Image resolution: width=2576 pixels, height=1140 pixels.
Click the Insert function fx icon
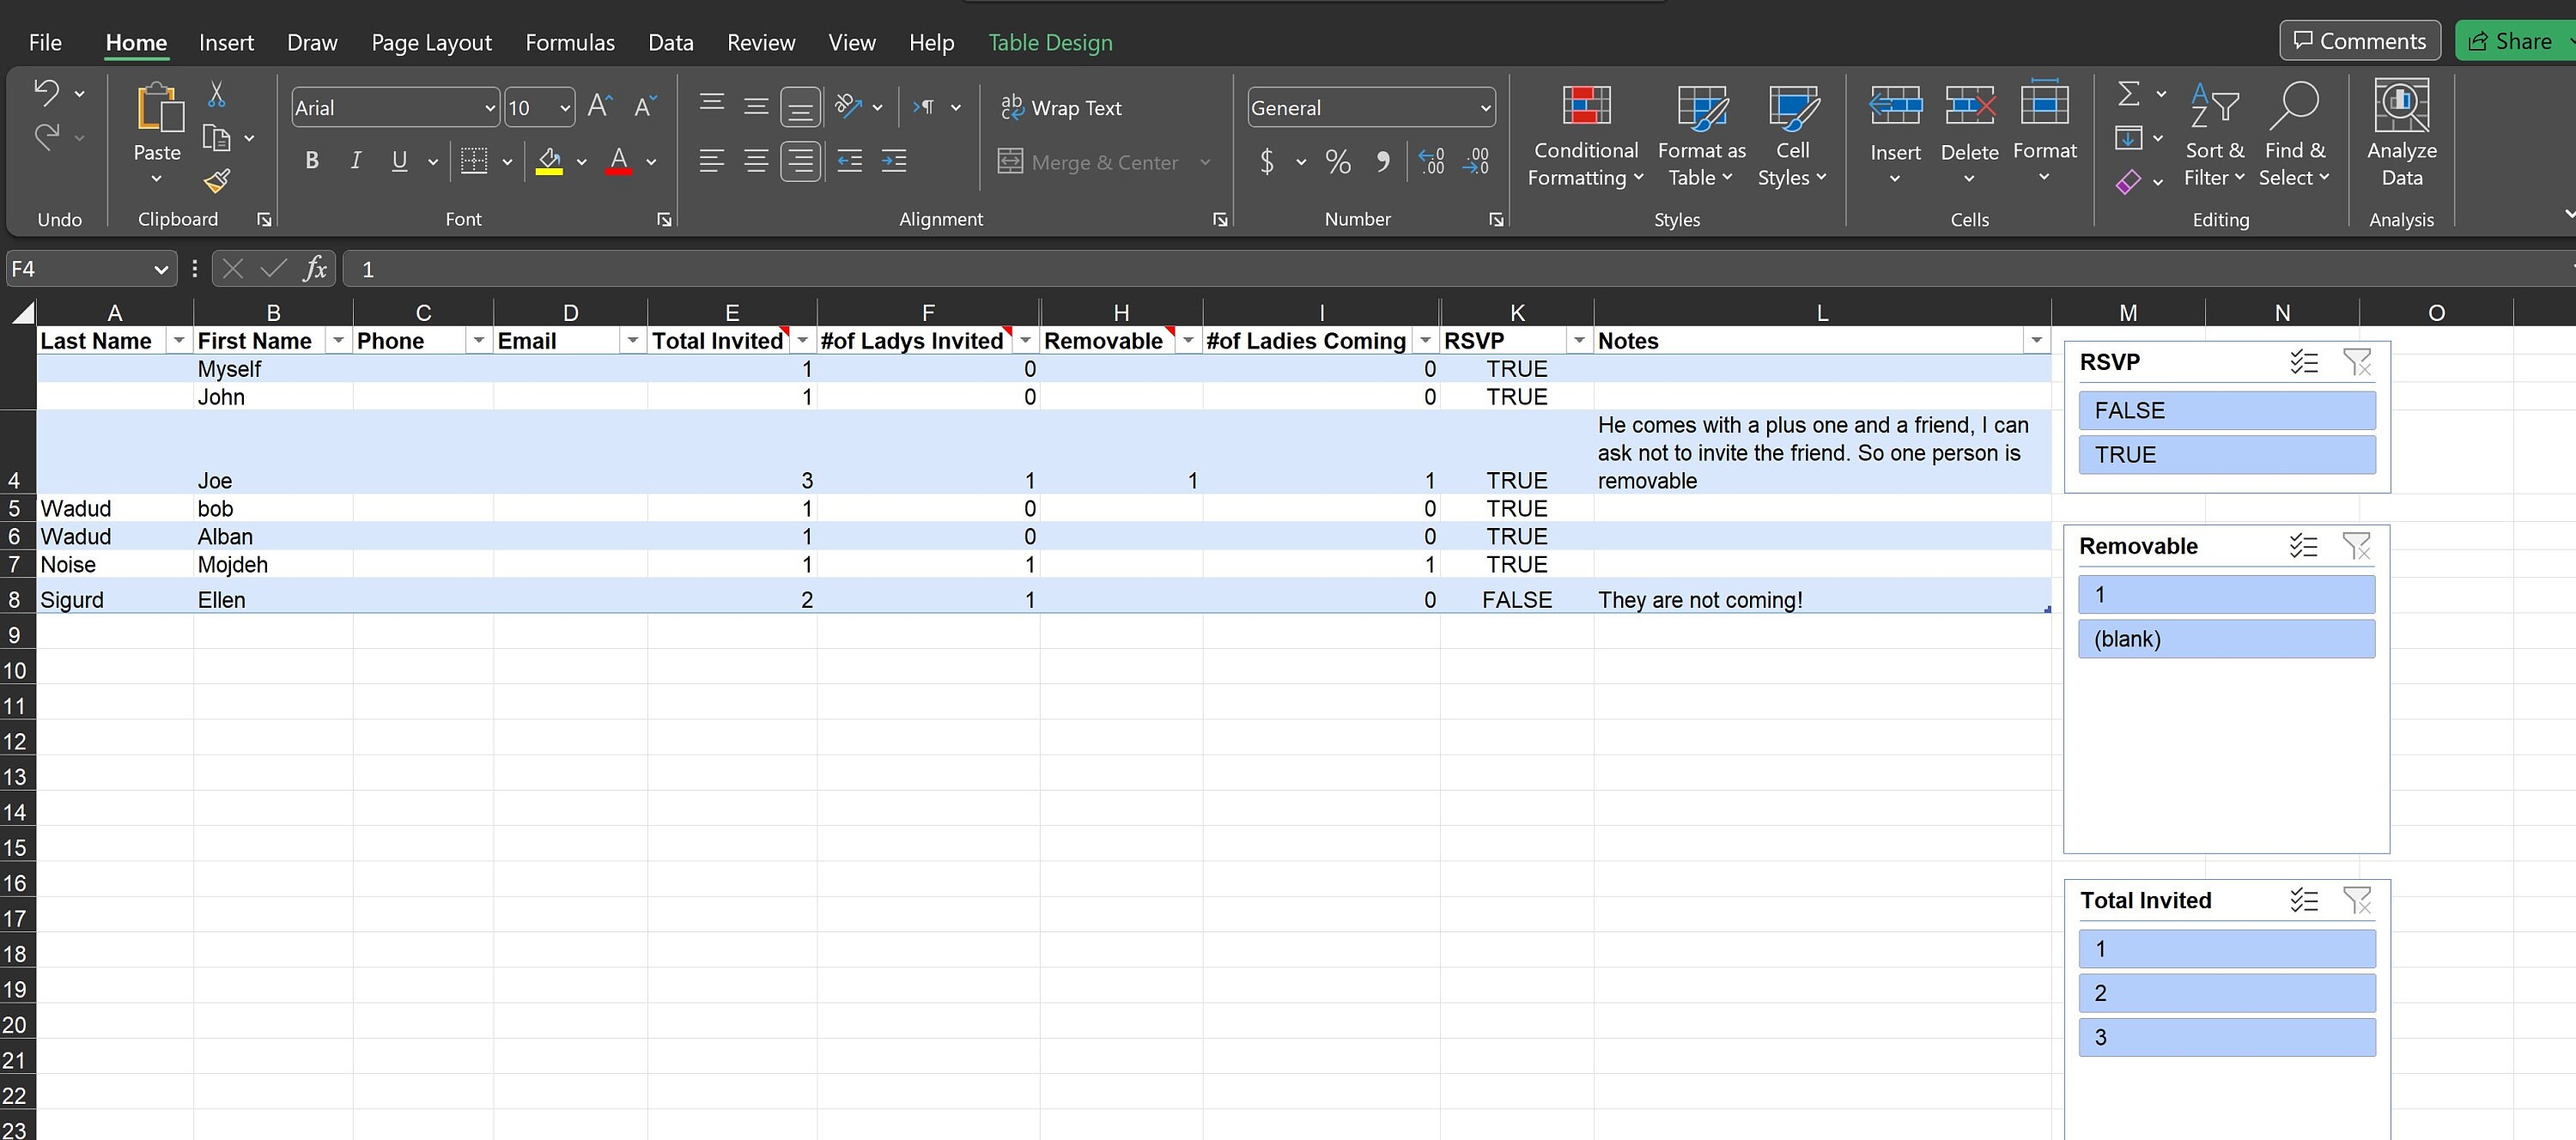point(315,268)
